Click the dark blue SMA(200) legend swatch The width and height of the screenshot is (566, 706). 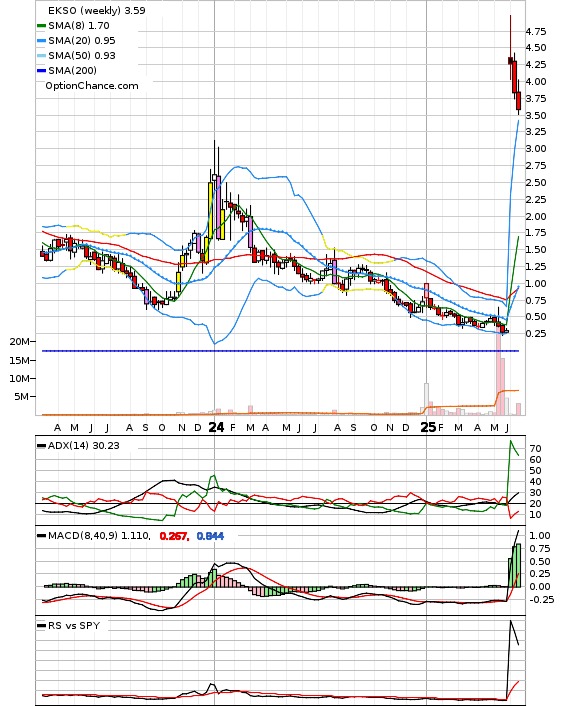[x=41, y=71]
